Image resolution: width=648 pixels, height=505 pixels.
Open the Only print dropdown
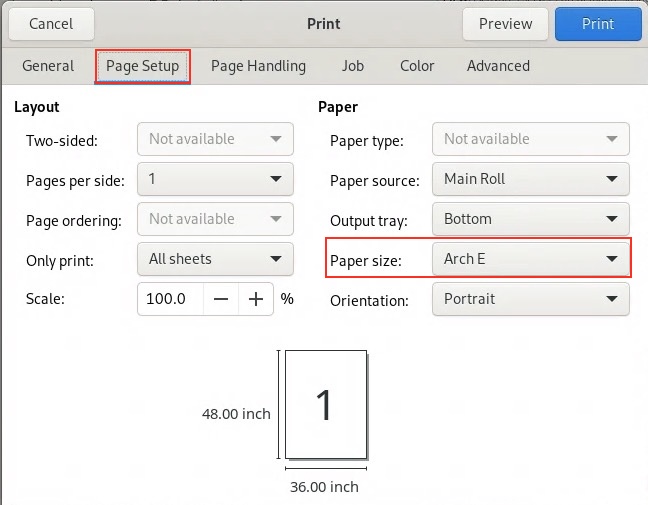click(214, 259)
